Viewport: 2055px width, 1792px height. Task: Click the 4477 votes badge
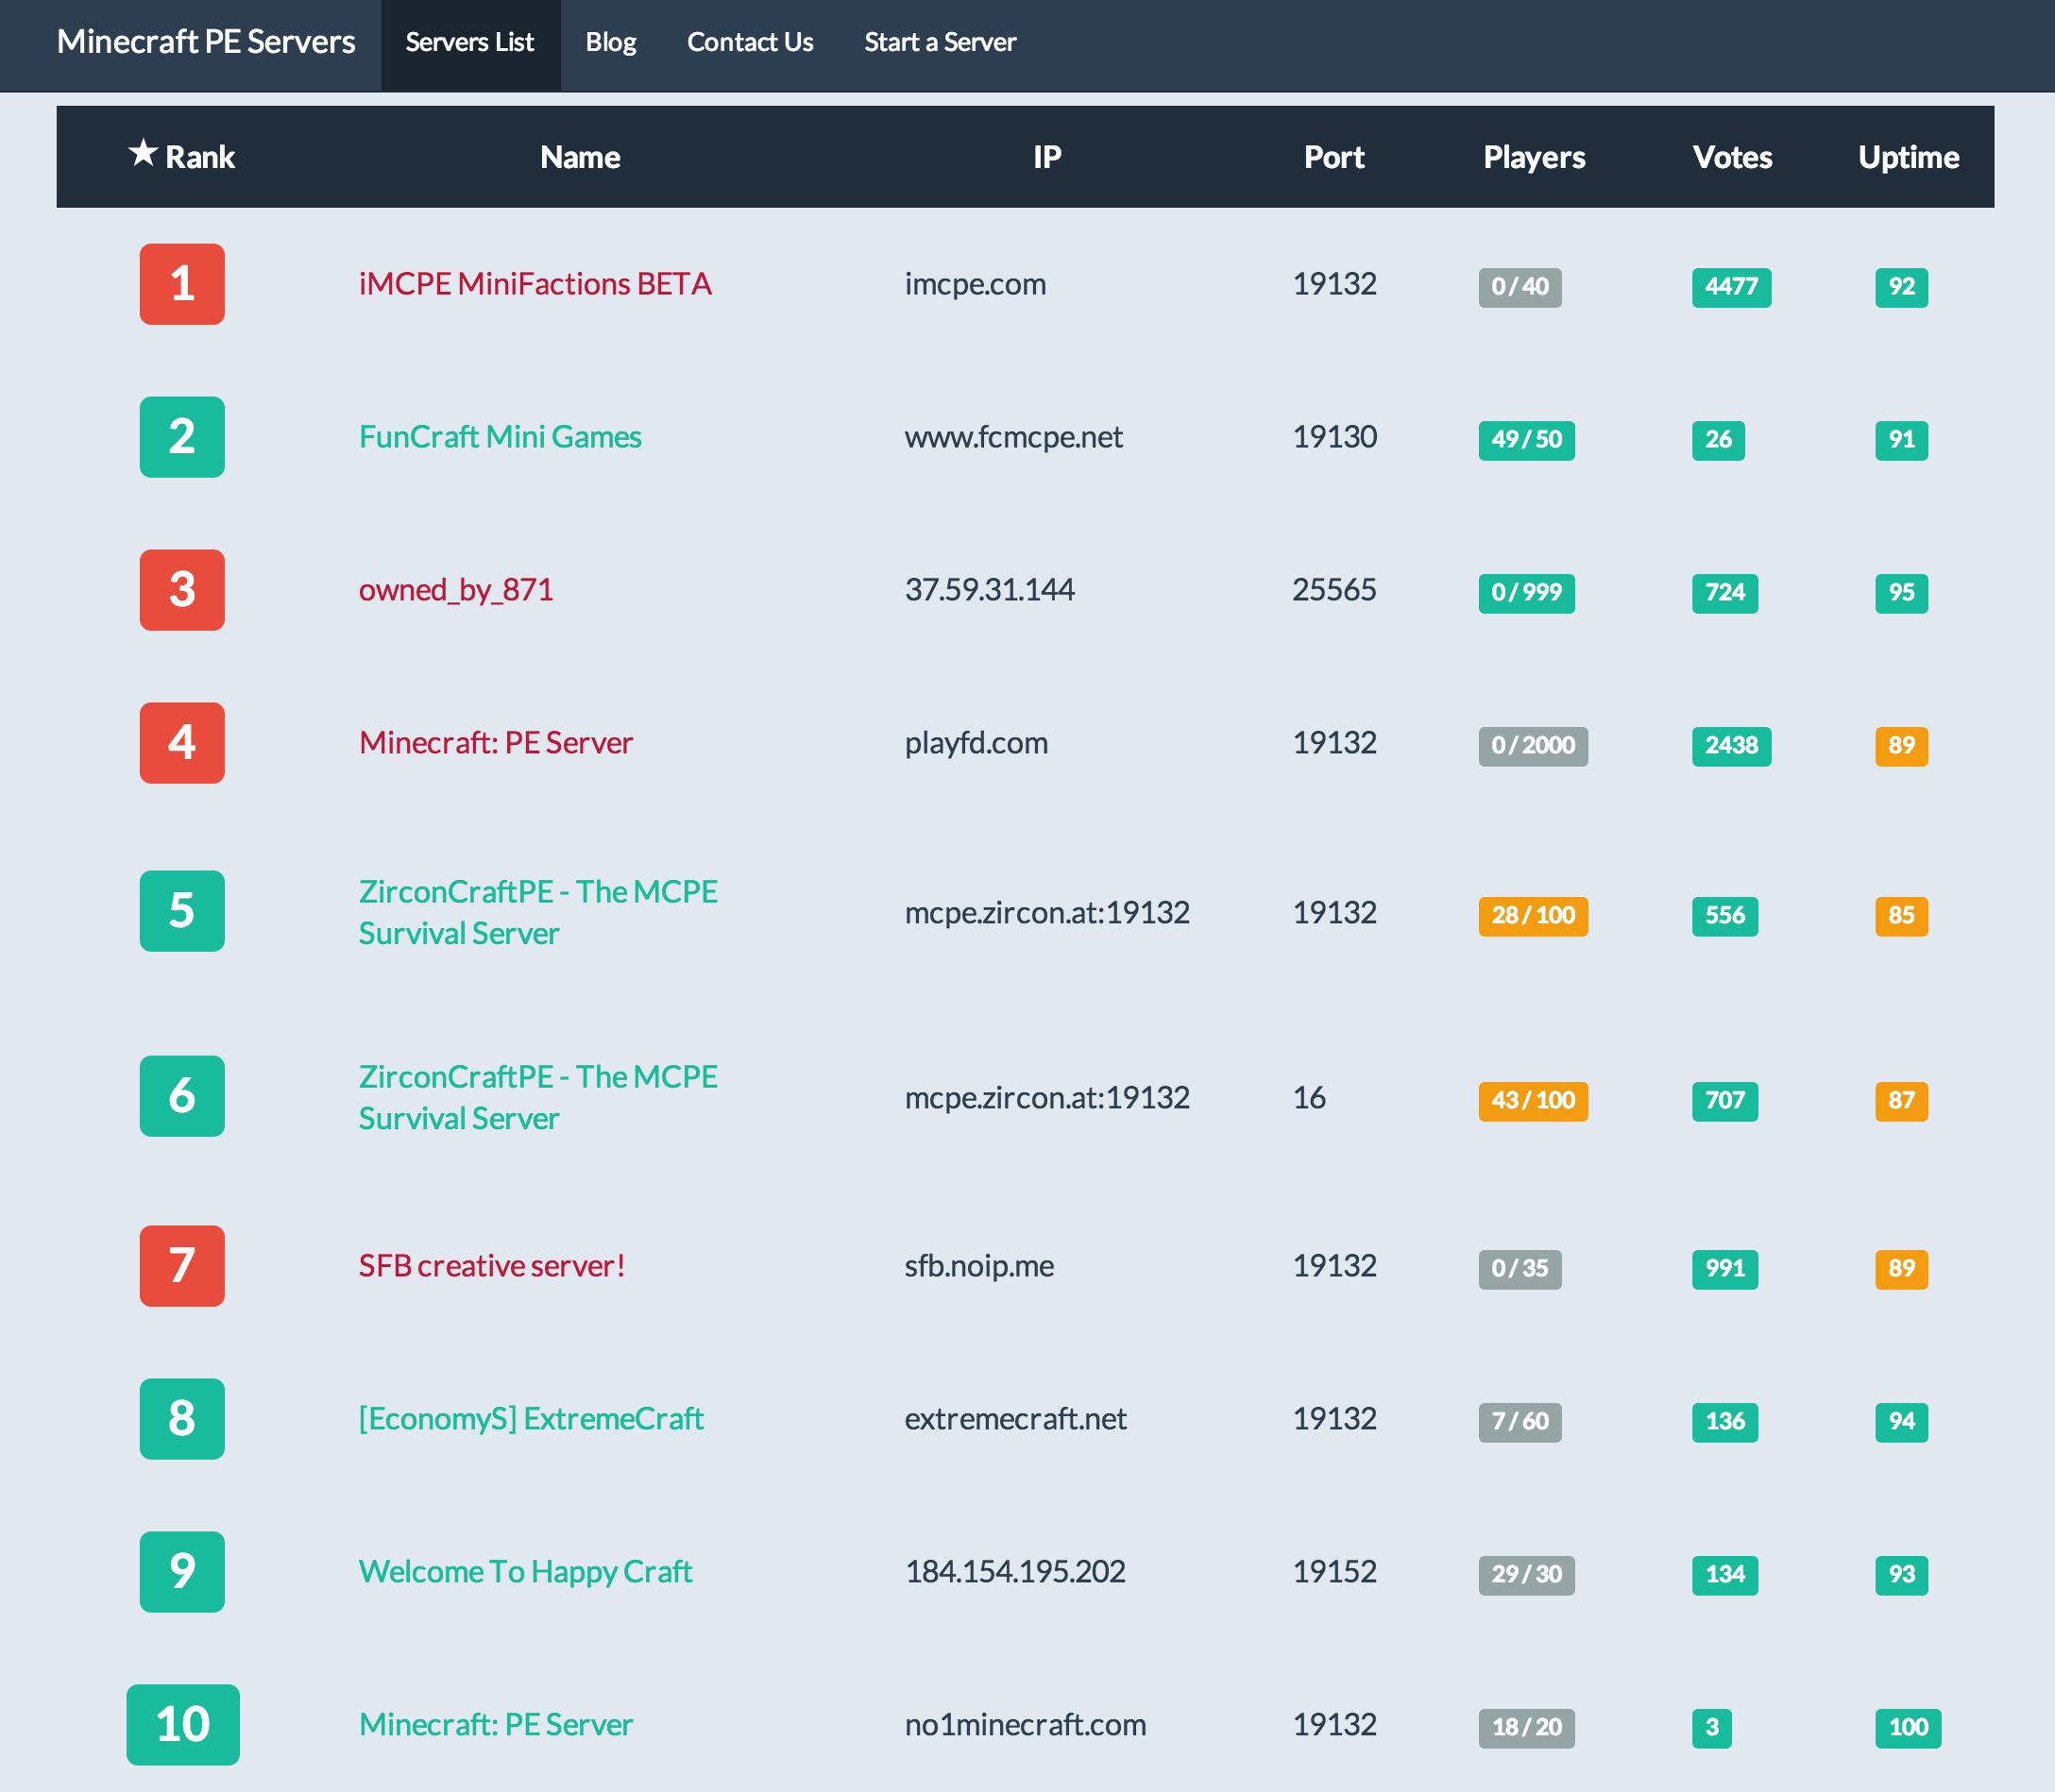1731,287
